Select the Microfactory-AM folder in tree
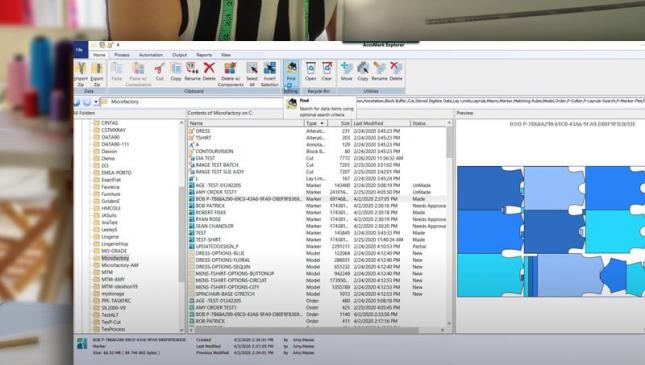 click(120, 265)
